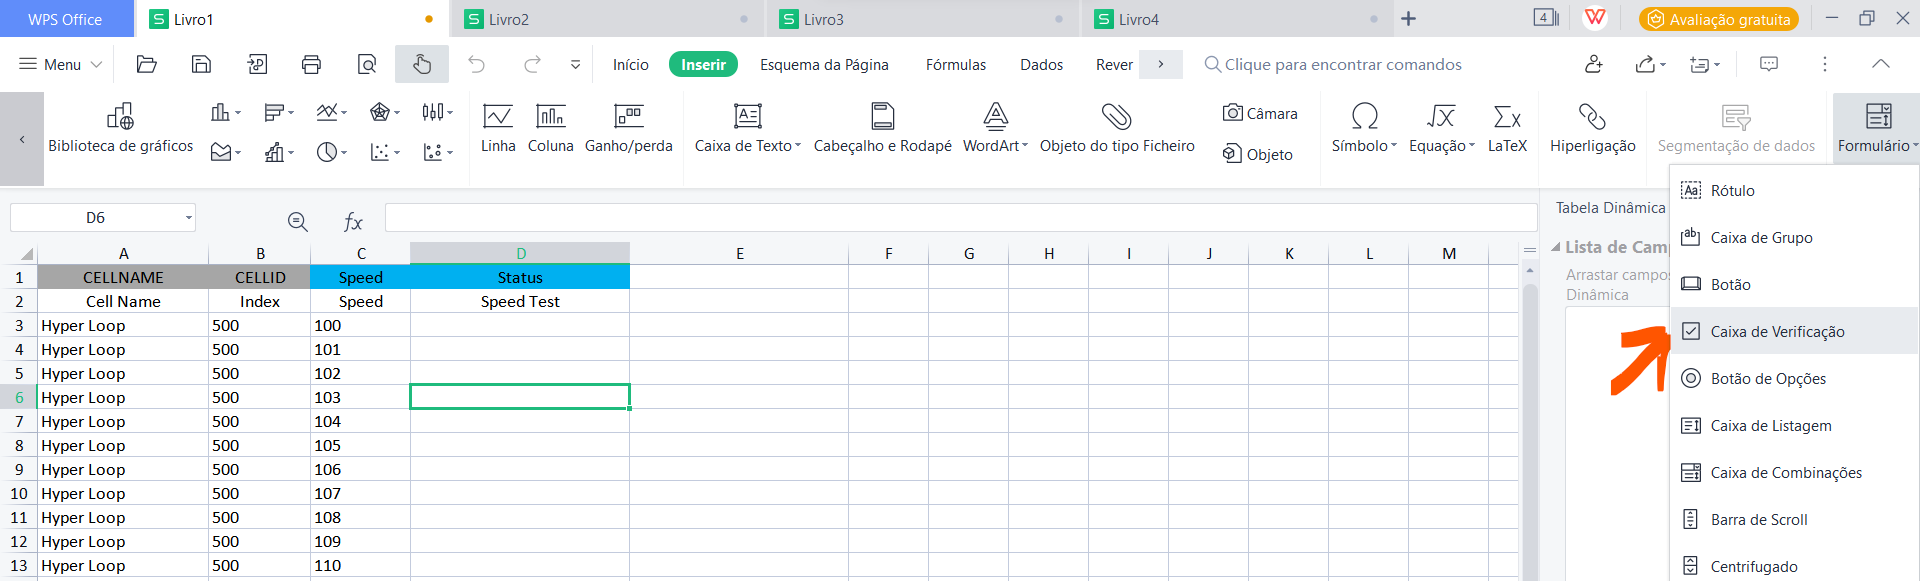Open the Menu button
Viewport: 1920px width, 581px height.
point(61,65)
